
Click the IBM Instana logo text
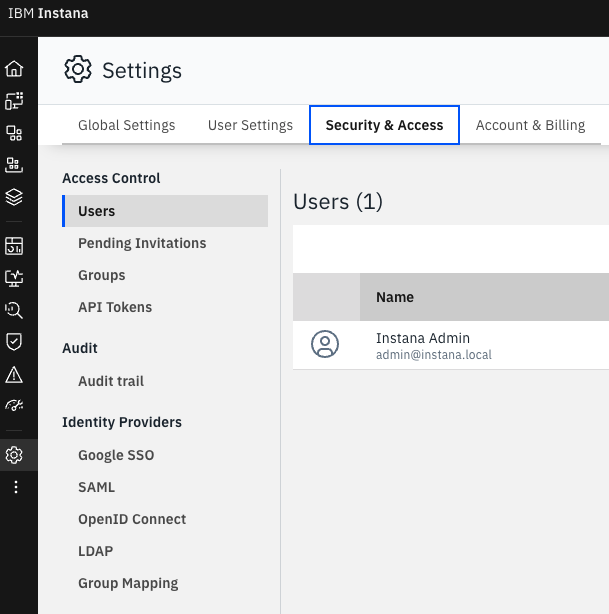(48, 13)
